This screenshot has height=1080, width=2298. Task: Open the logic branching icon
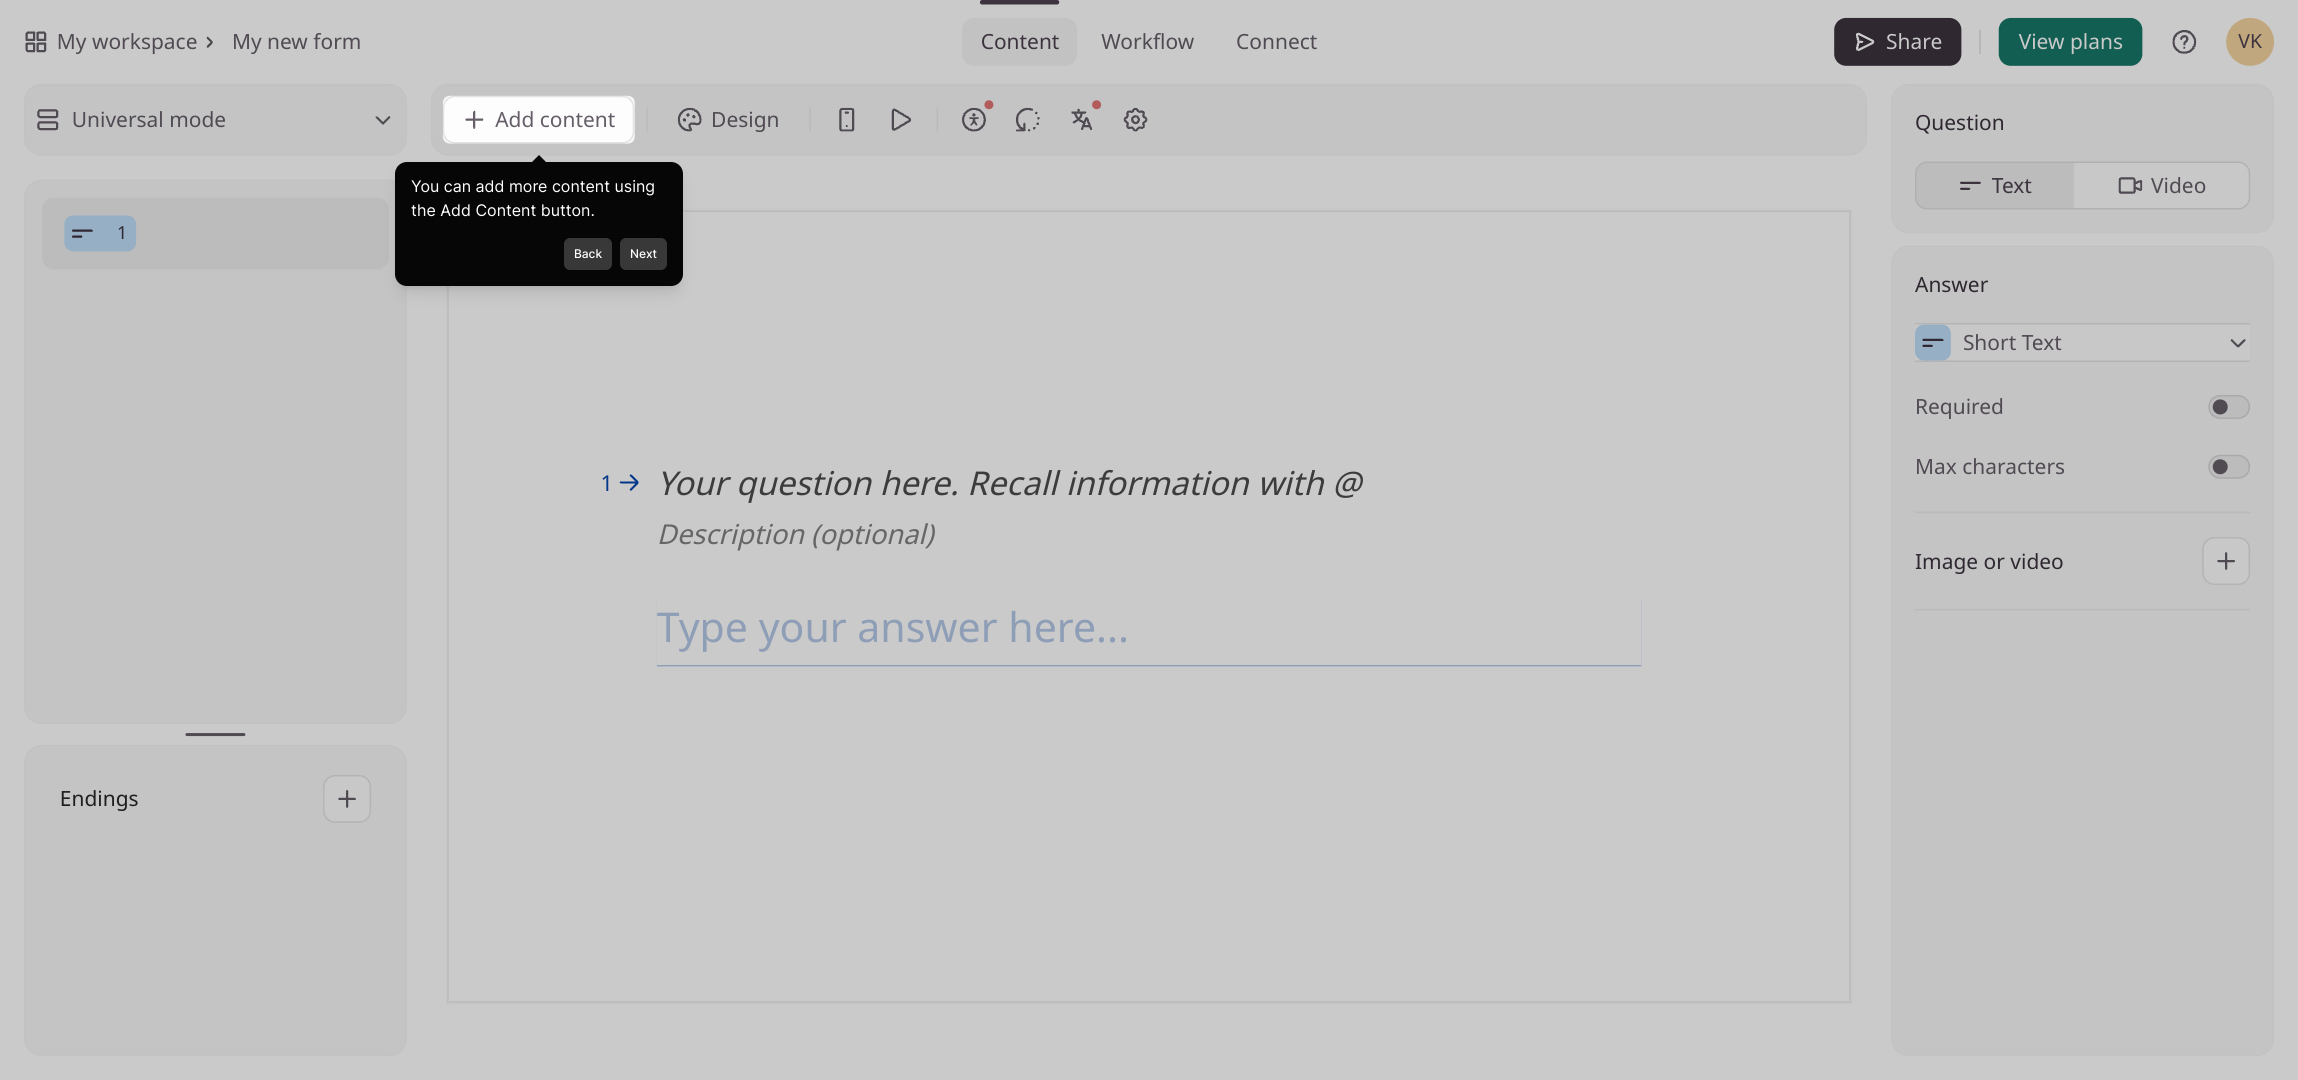click(1027, 120)
